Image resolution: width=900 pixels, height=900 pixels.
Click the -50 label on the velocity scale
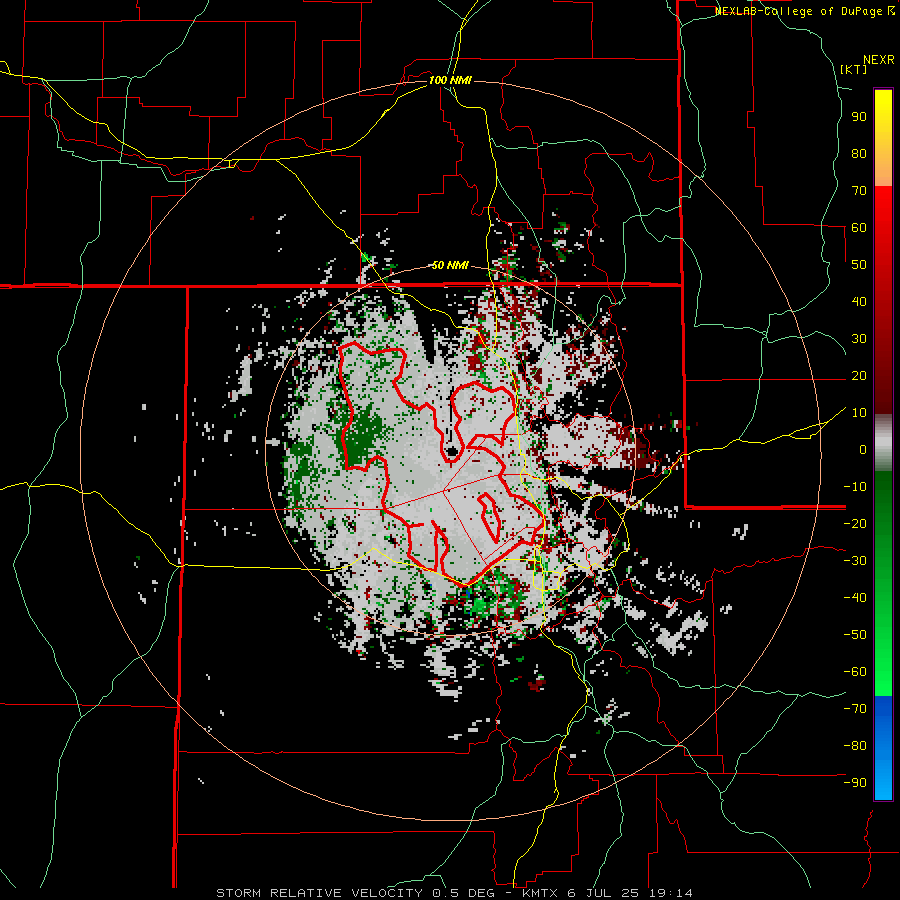coord(855,635)
